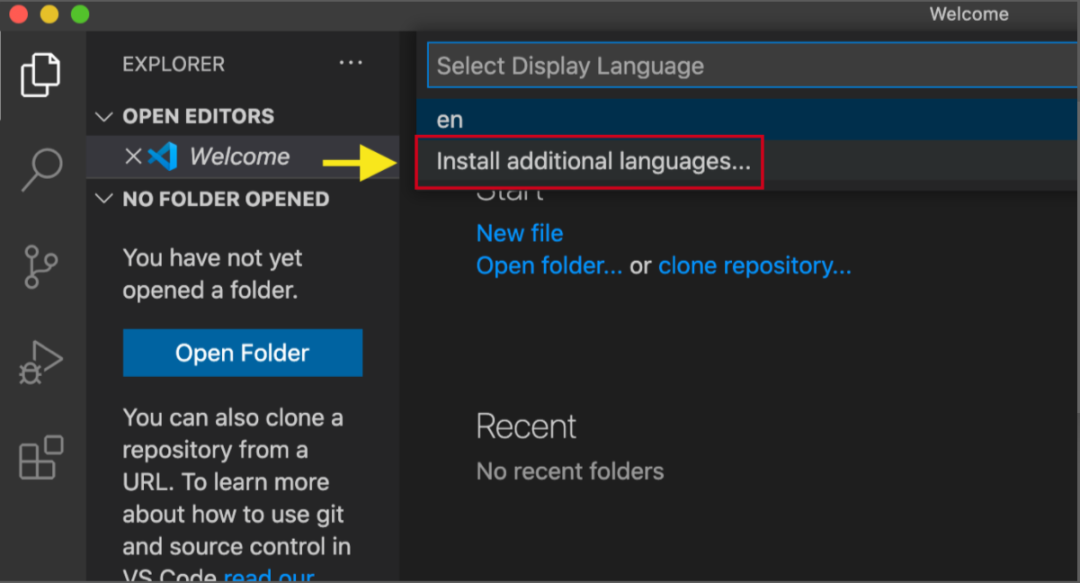Click the Explorer panel title
This screenshot has width=1080, height=583.
pos(174,64)
